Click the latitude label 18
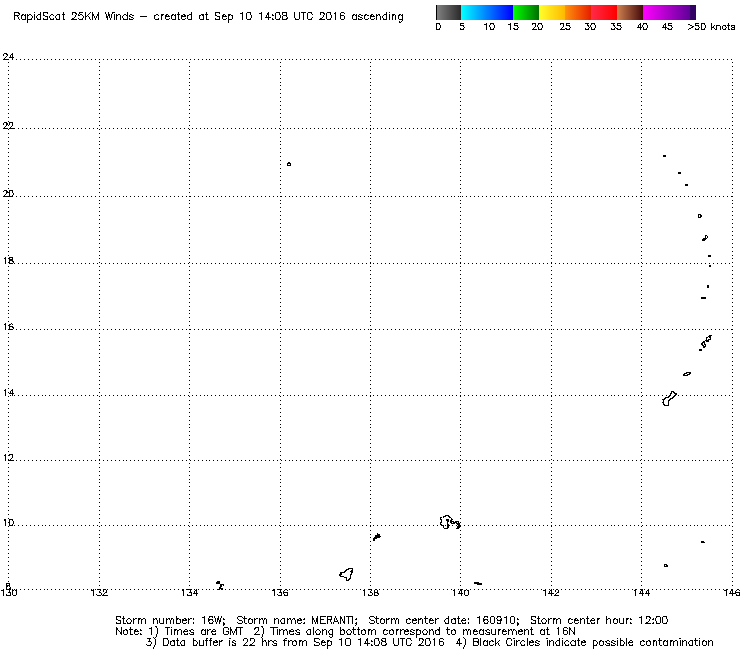This screenshot has width=740, height=650. pyautogui.click(x=8, y=261)
